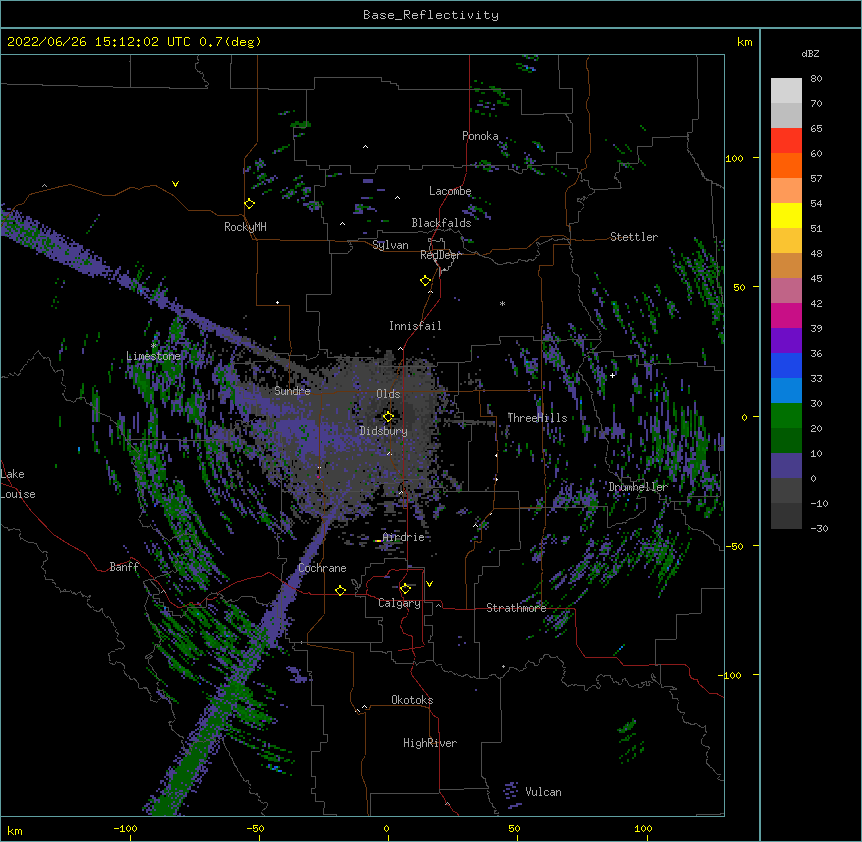Click the Cochrane town label
This screenshot has width=862, height=842.
322,568
